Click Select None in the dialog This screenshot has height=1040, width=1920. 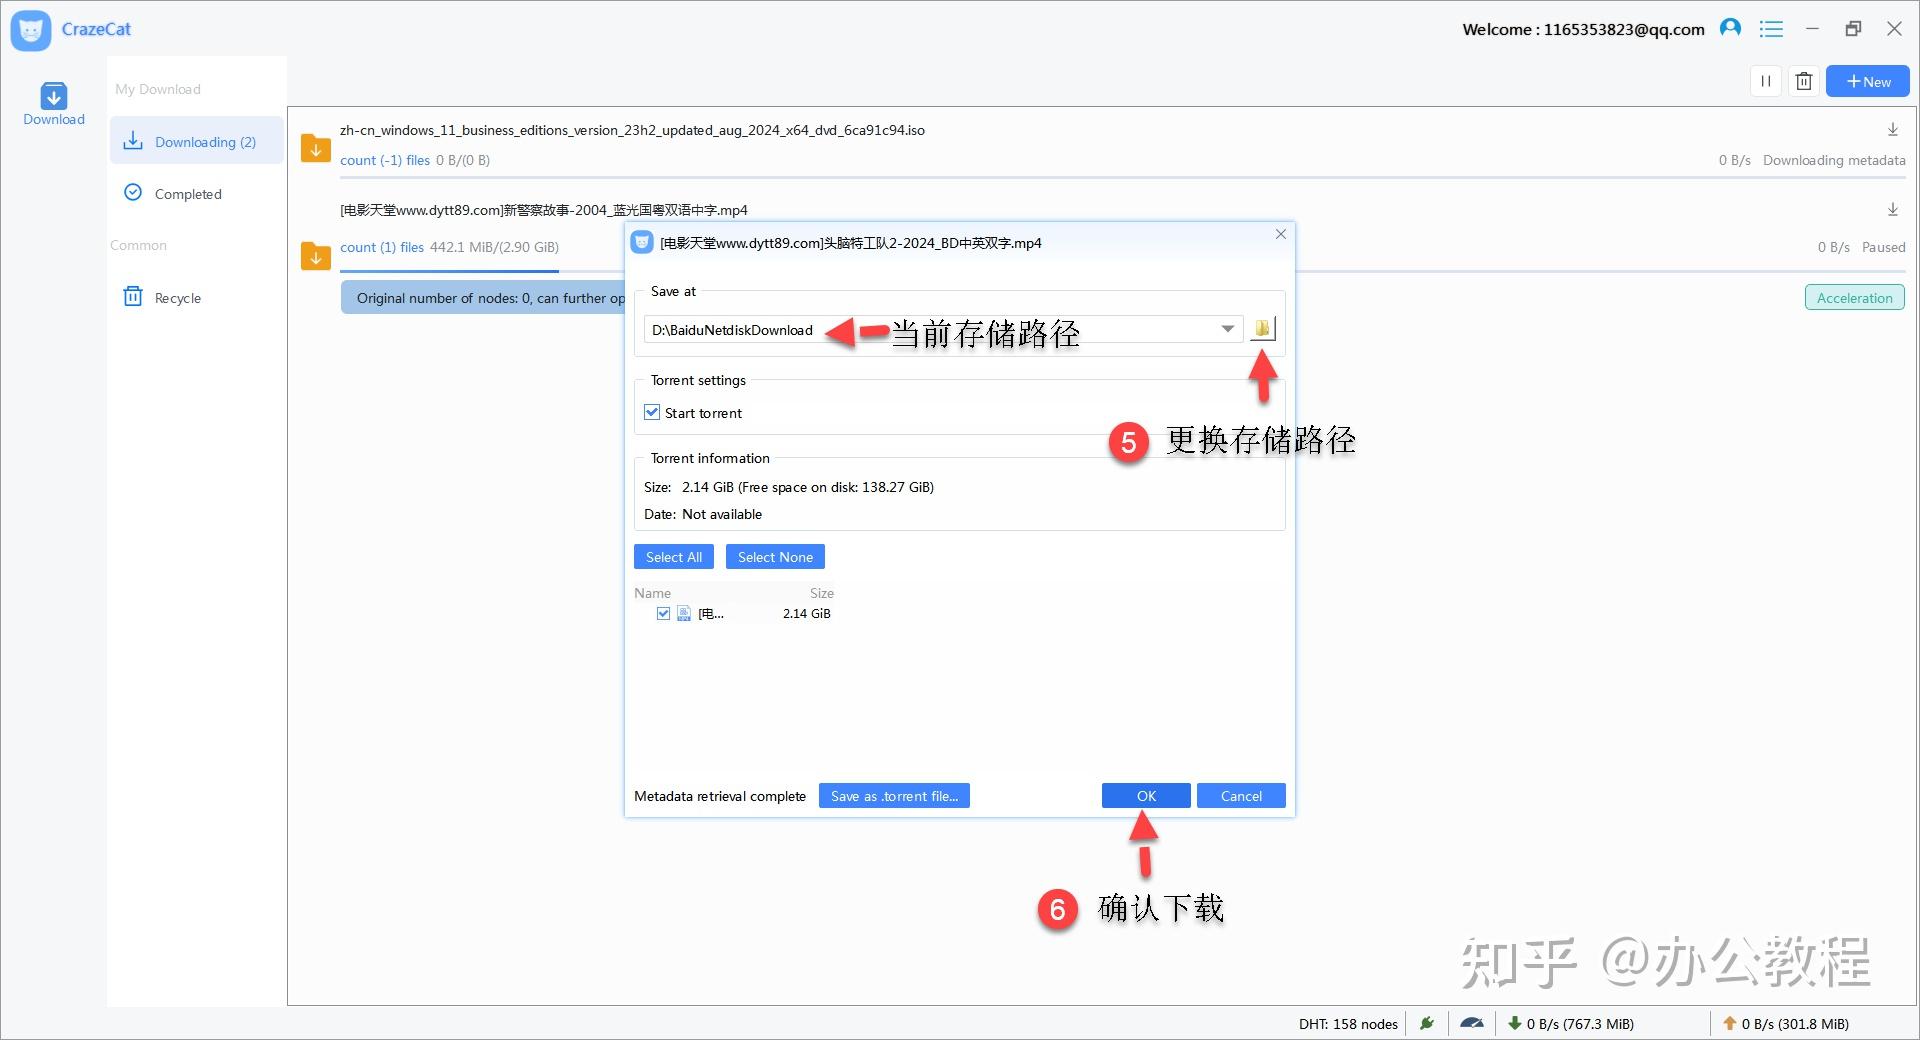coord(775,557)
